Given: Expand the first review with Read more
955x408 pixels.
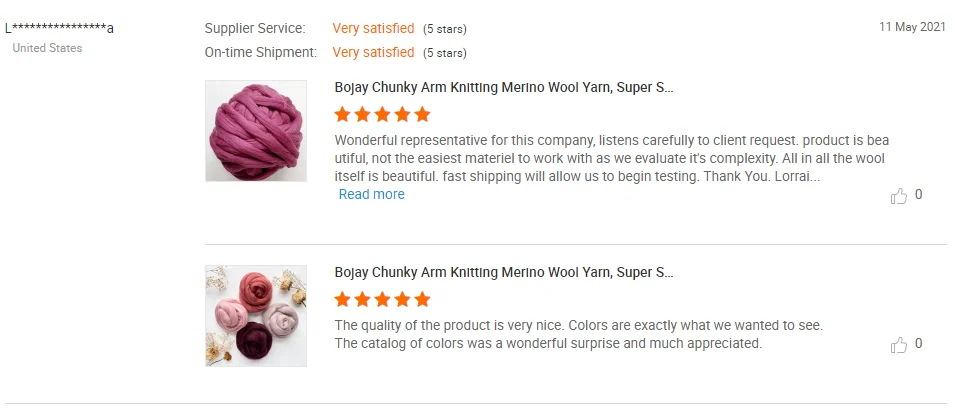Looking at the screenshot, I should 371,194.
